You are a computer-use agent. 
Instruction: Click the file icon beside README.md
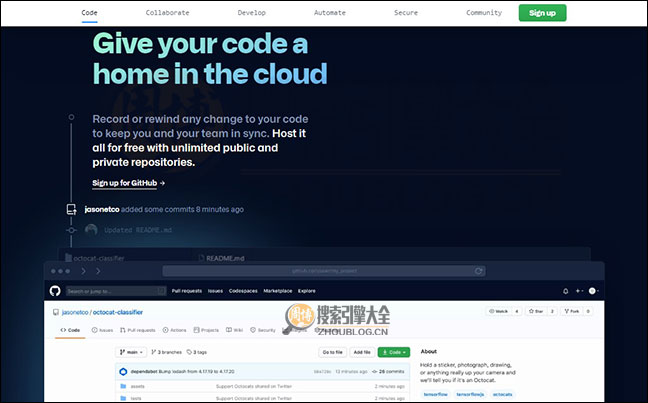pyautogui.click(x=201, y=258)
